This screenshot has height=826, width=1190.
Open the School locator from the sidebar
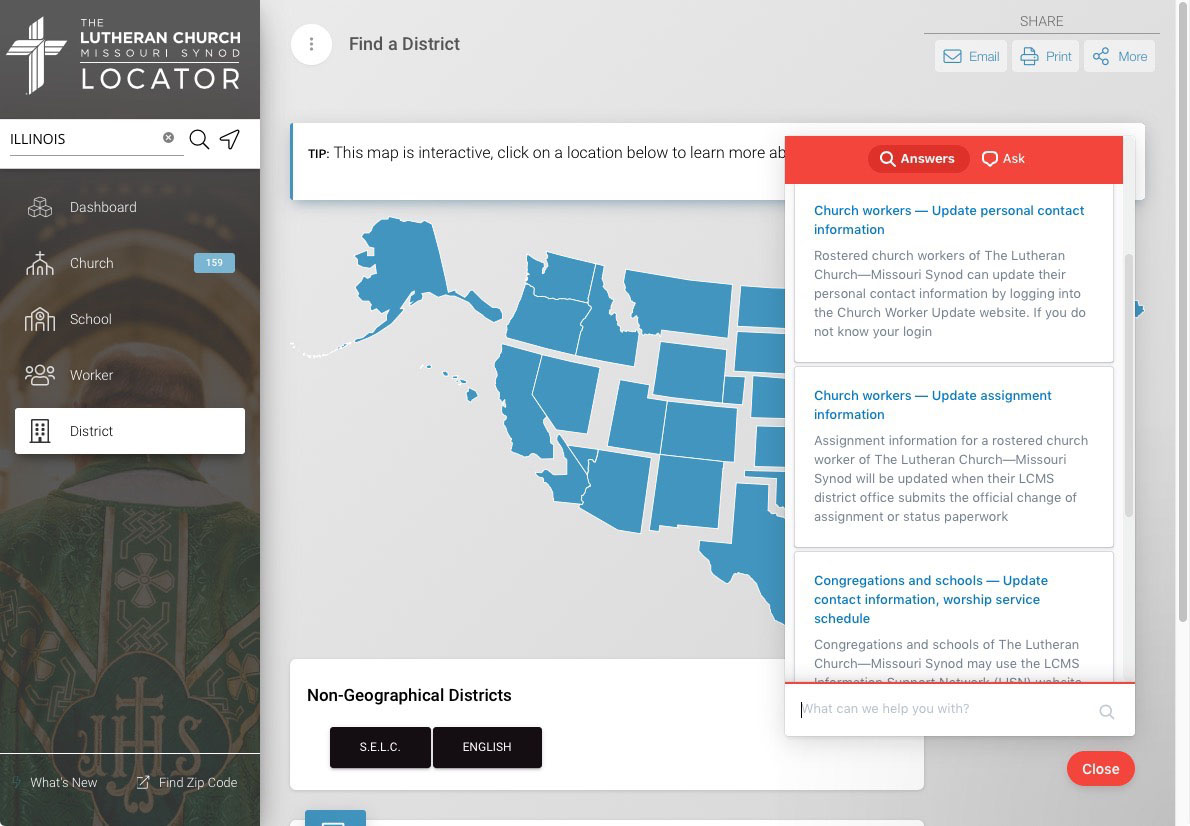[90, 319]
